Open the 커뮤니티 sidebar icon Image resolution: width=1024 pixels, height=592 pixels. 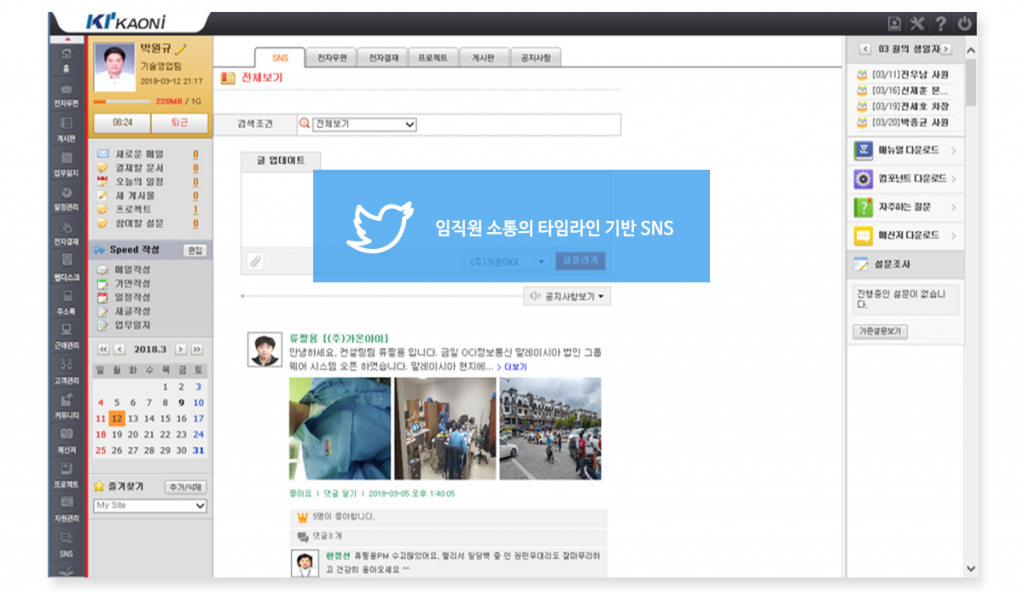pos(67,404)
